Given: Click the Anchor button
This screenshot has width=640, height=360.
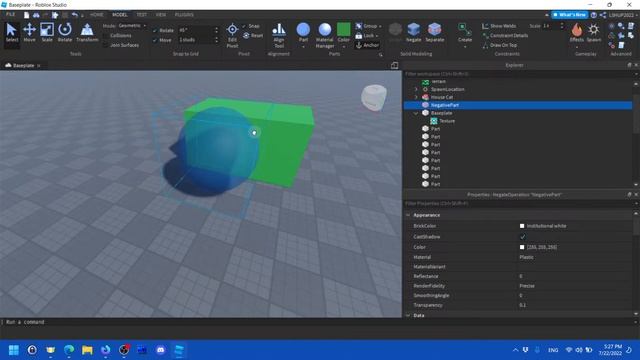Looking at the screenshot, I should pyautogui.click(x=367, y=45).
